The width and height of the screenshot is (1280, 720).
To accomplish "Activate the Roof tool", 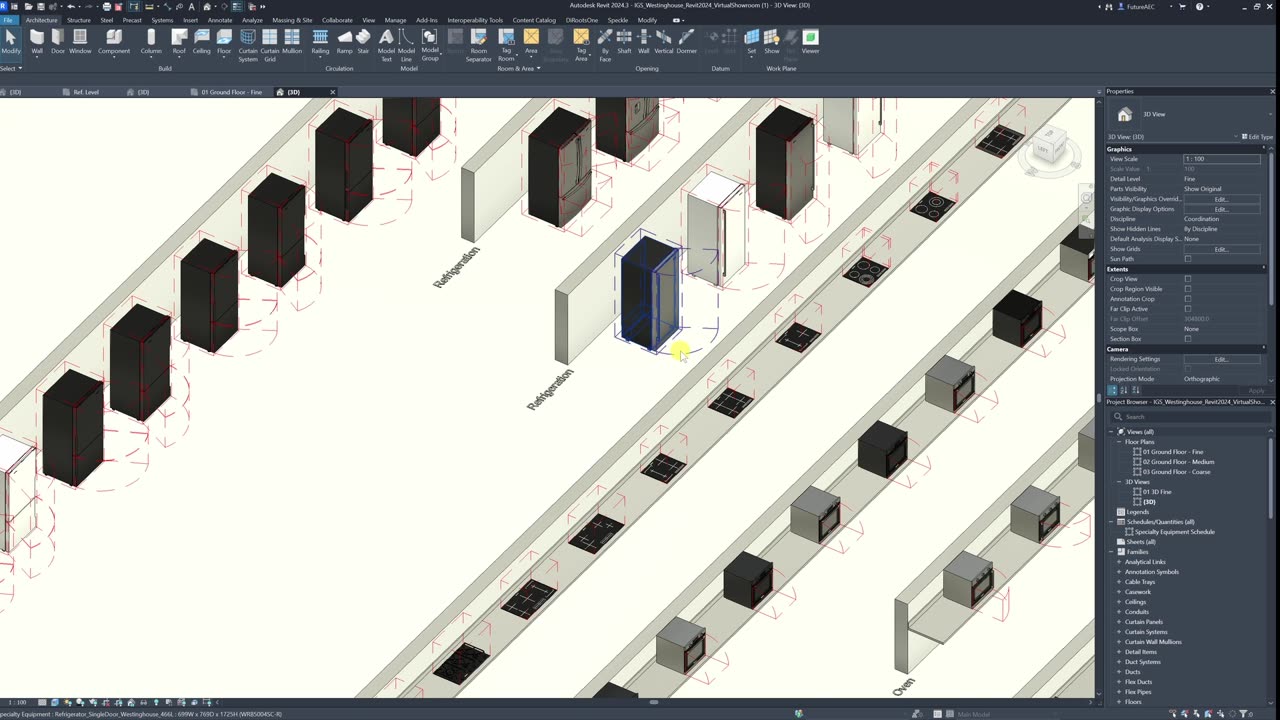I will 179,41.
